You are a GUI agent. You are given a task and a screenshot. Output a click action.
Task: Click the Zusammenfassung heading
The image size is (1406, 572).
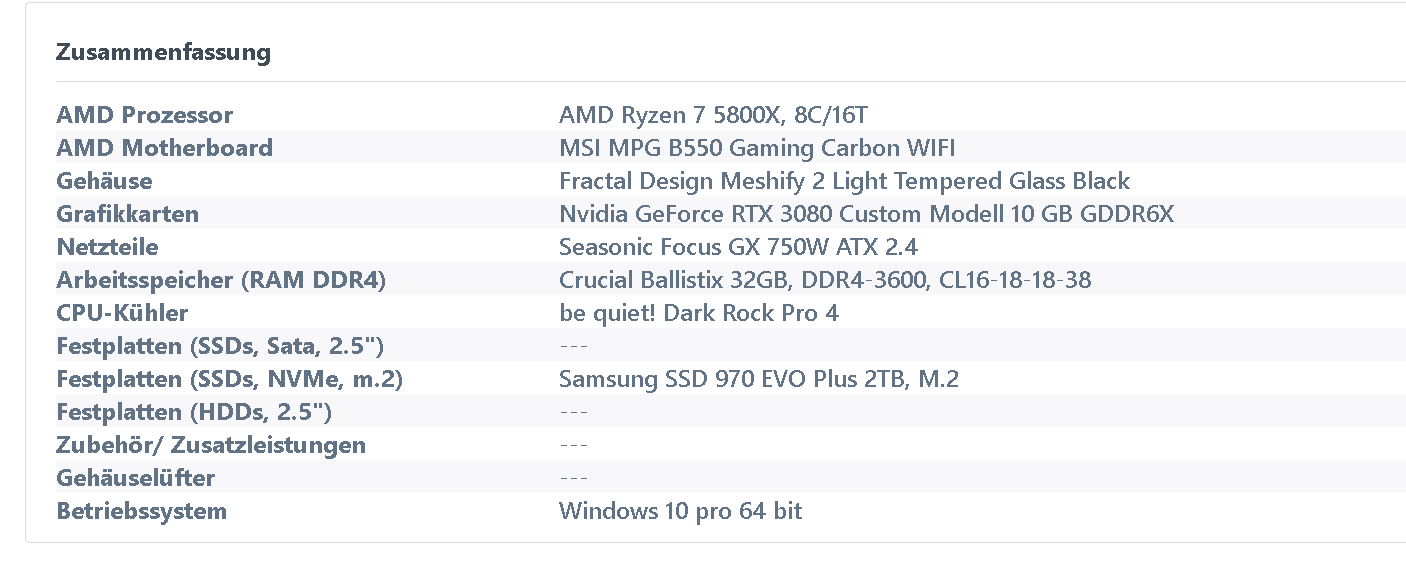(163, 52)
